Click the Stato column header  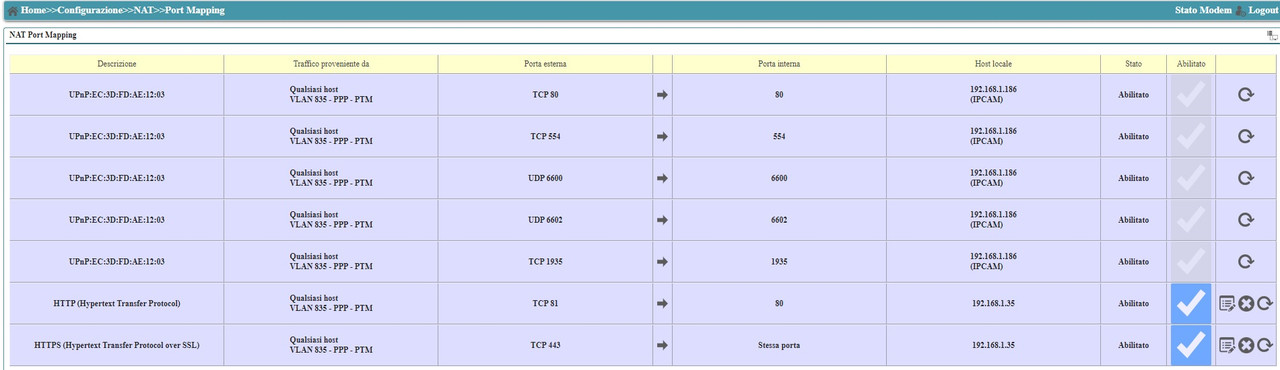[x=1133, y=64]
